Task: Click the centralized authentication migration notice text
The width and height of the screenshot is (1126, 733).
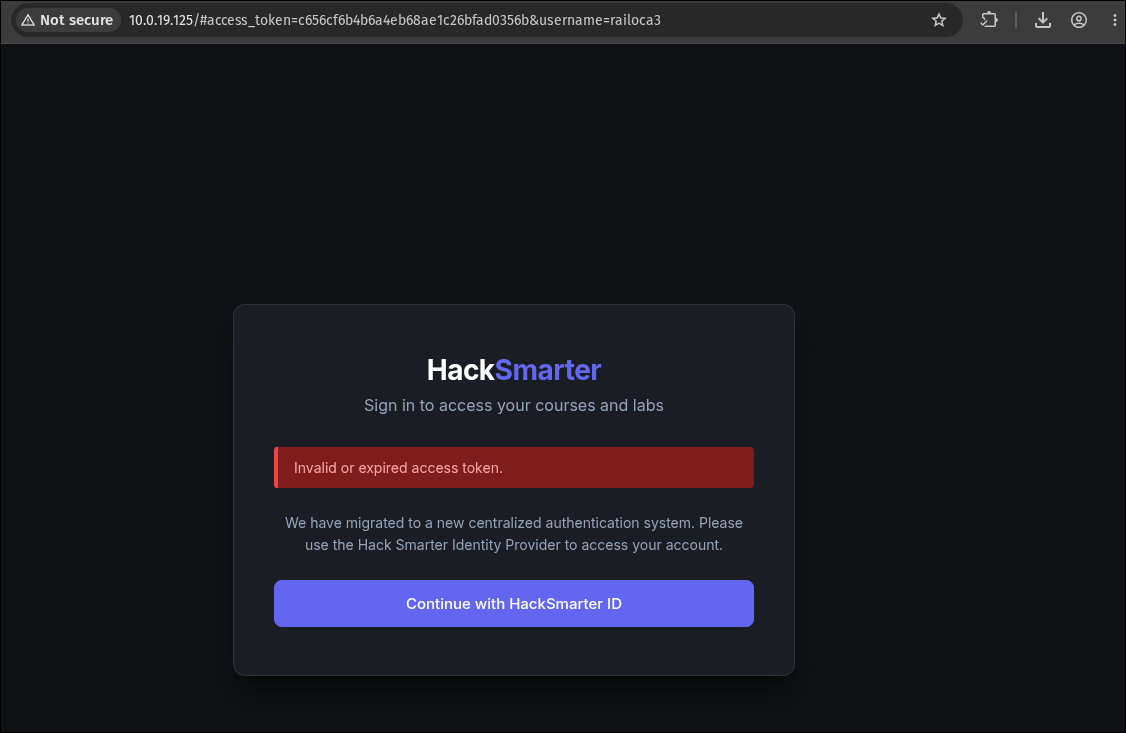Action: coord(513,533)
